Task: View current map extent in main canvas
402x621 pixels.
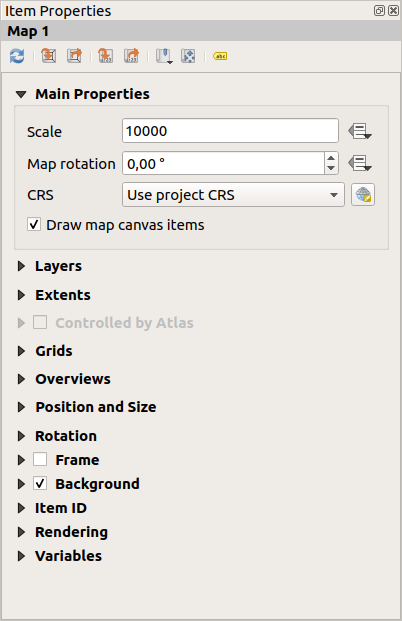Action: (x=74, y=56)
